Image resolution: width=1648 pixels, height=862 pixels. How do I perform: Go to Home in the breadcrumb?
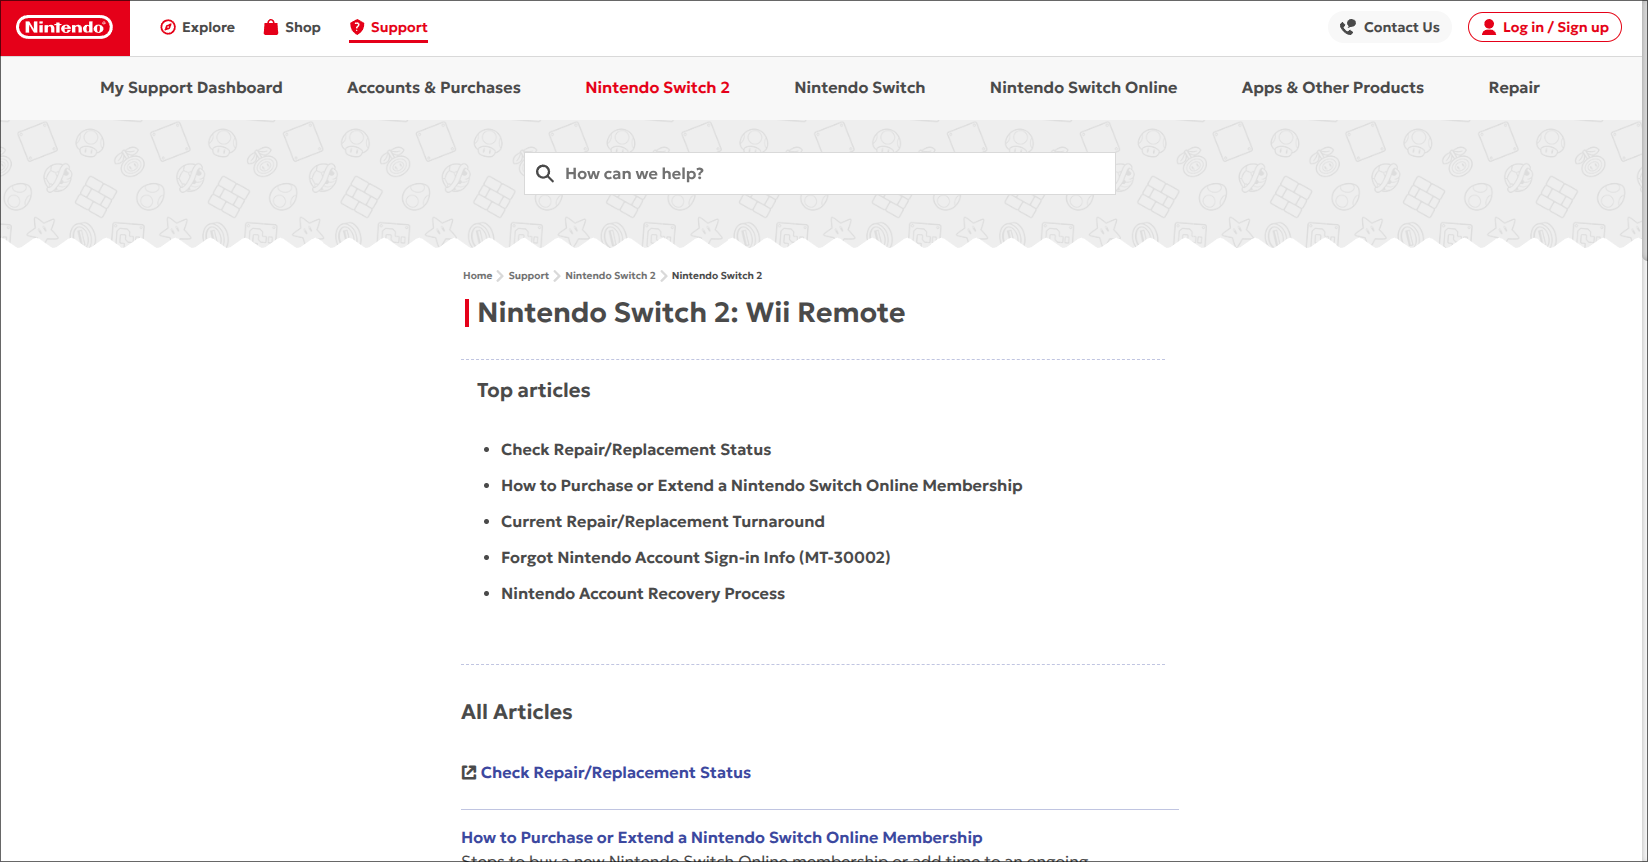[477, 276]
